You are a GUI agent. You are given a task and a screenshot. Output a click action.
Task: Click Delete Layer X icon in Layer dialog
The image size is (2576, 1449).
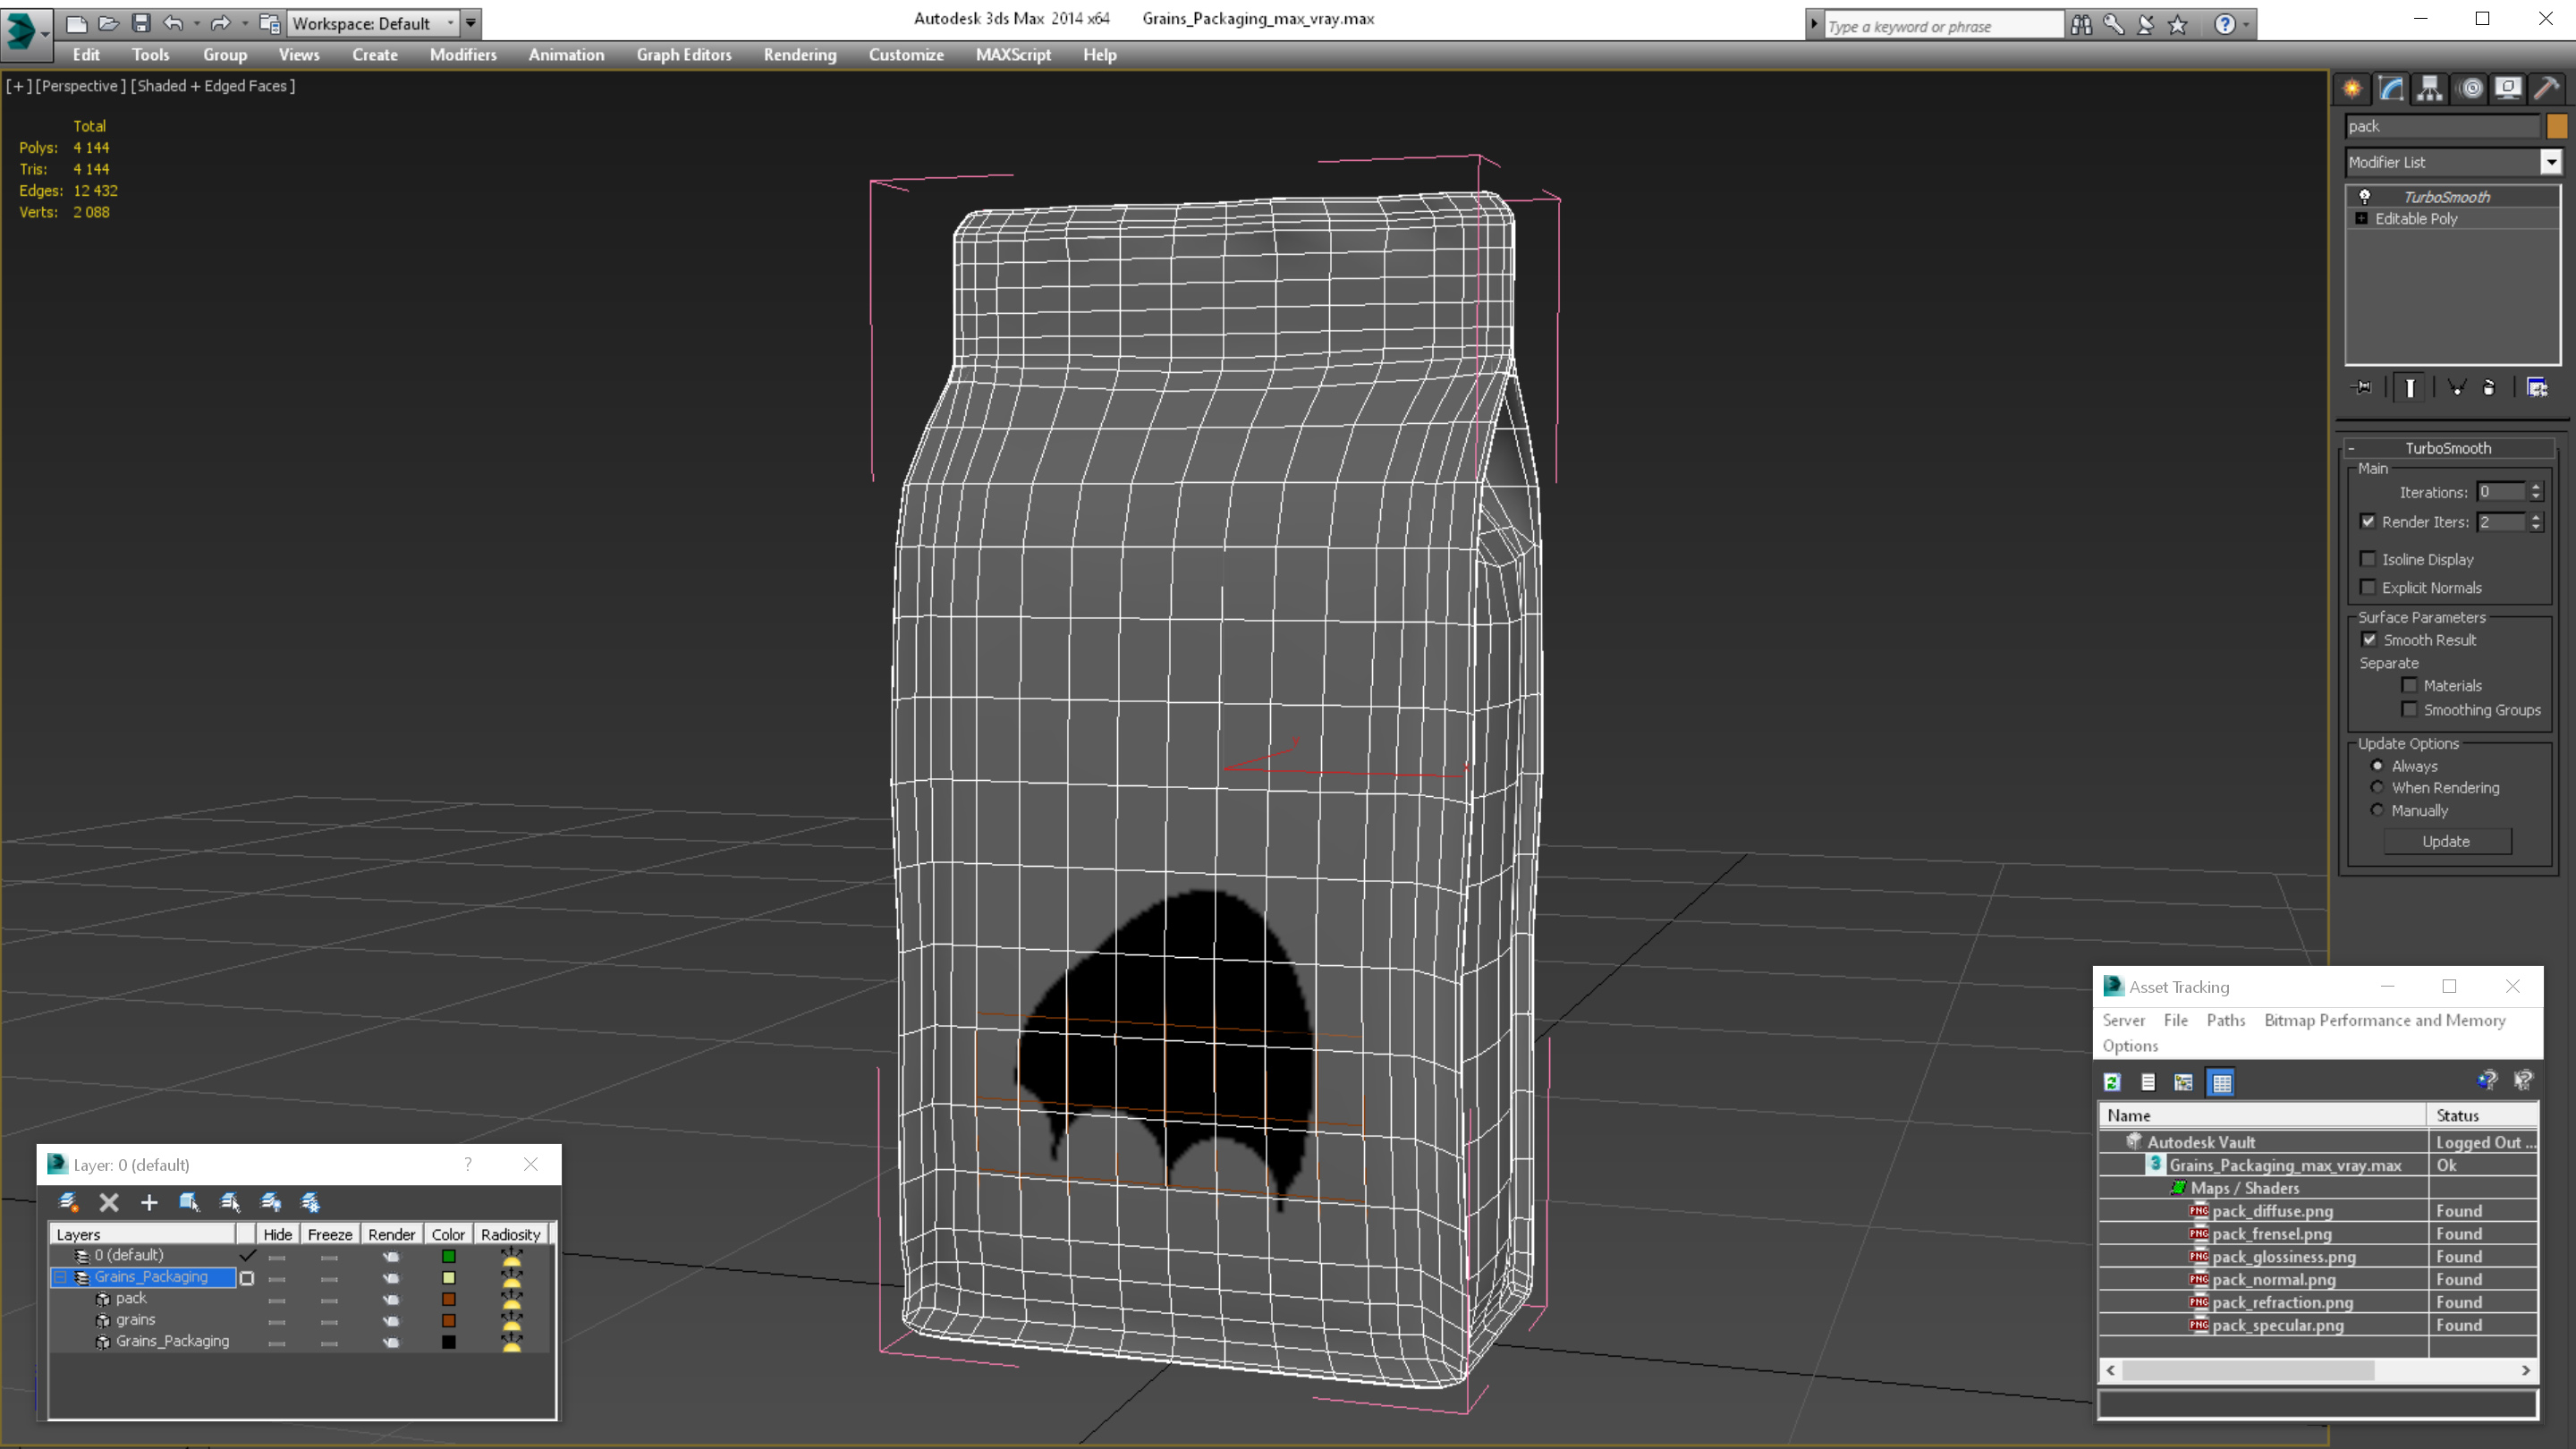point(109,1202)
